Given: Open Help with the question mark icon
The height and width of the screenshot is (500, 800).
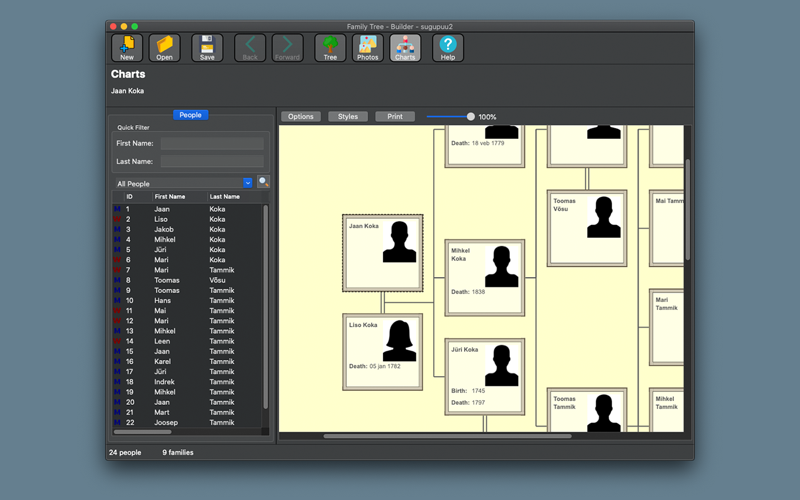Looking at the screenshot, I should tap(448, 48).
